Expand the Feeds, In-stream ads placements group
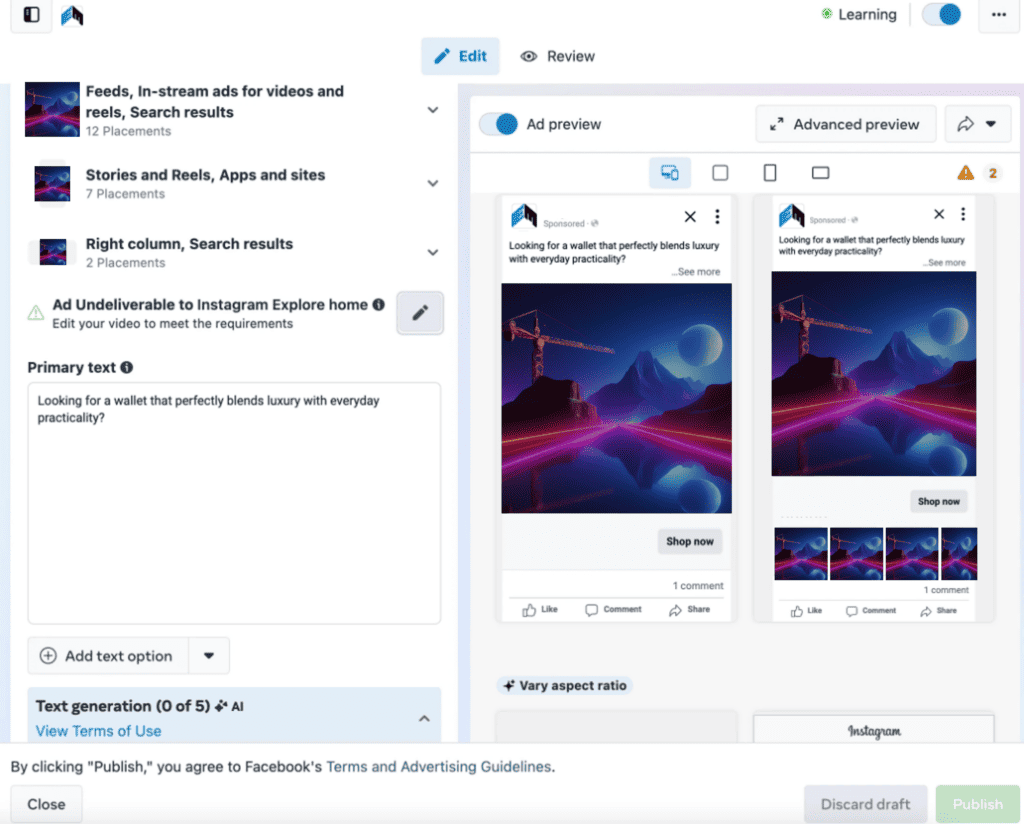This screenshot has width=1024, height=824. (x=432, y=110)
